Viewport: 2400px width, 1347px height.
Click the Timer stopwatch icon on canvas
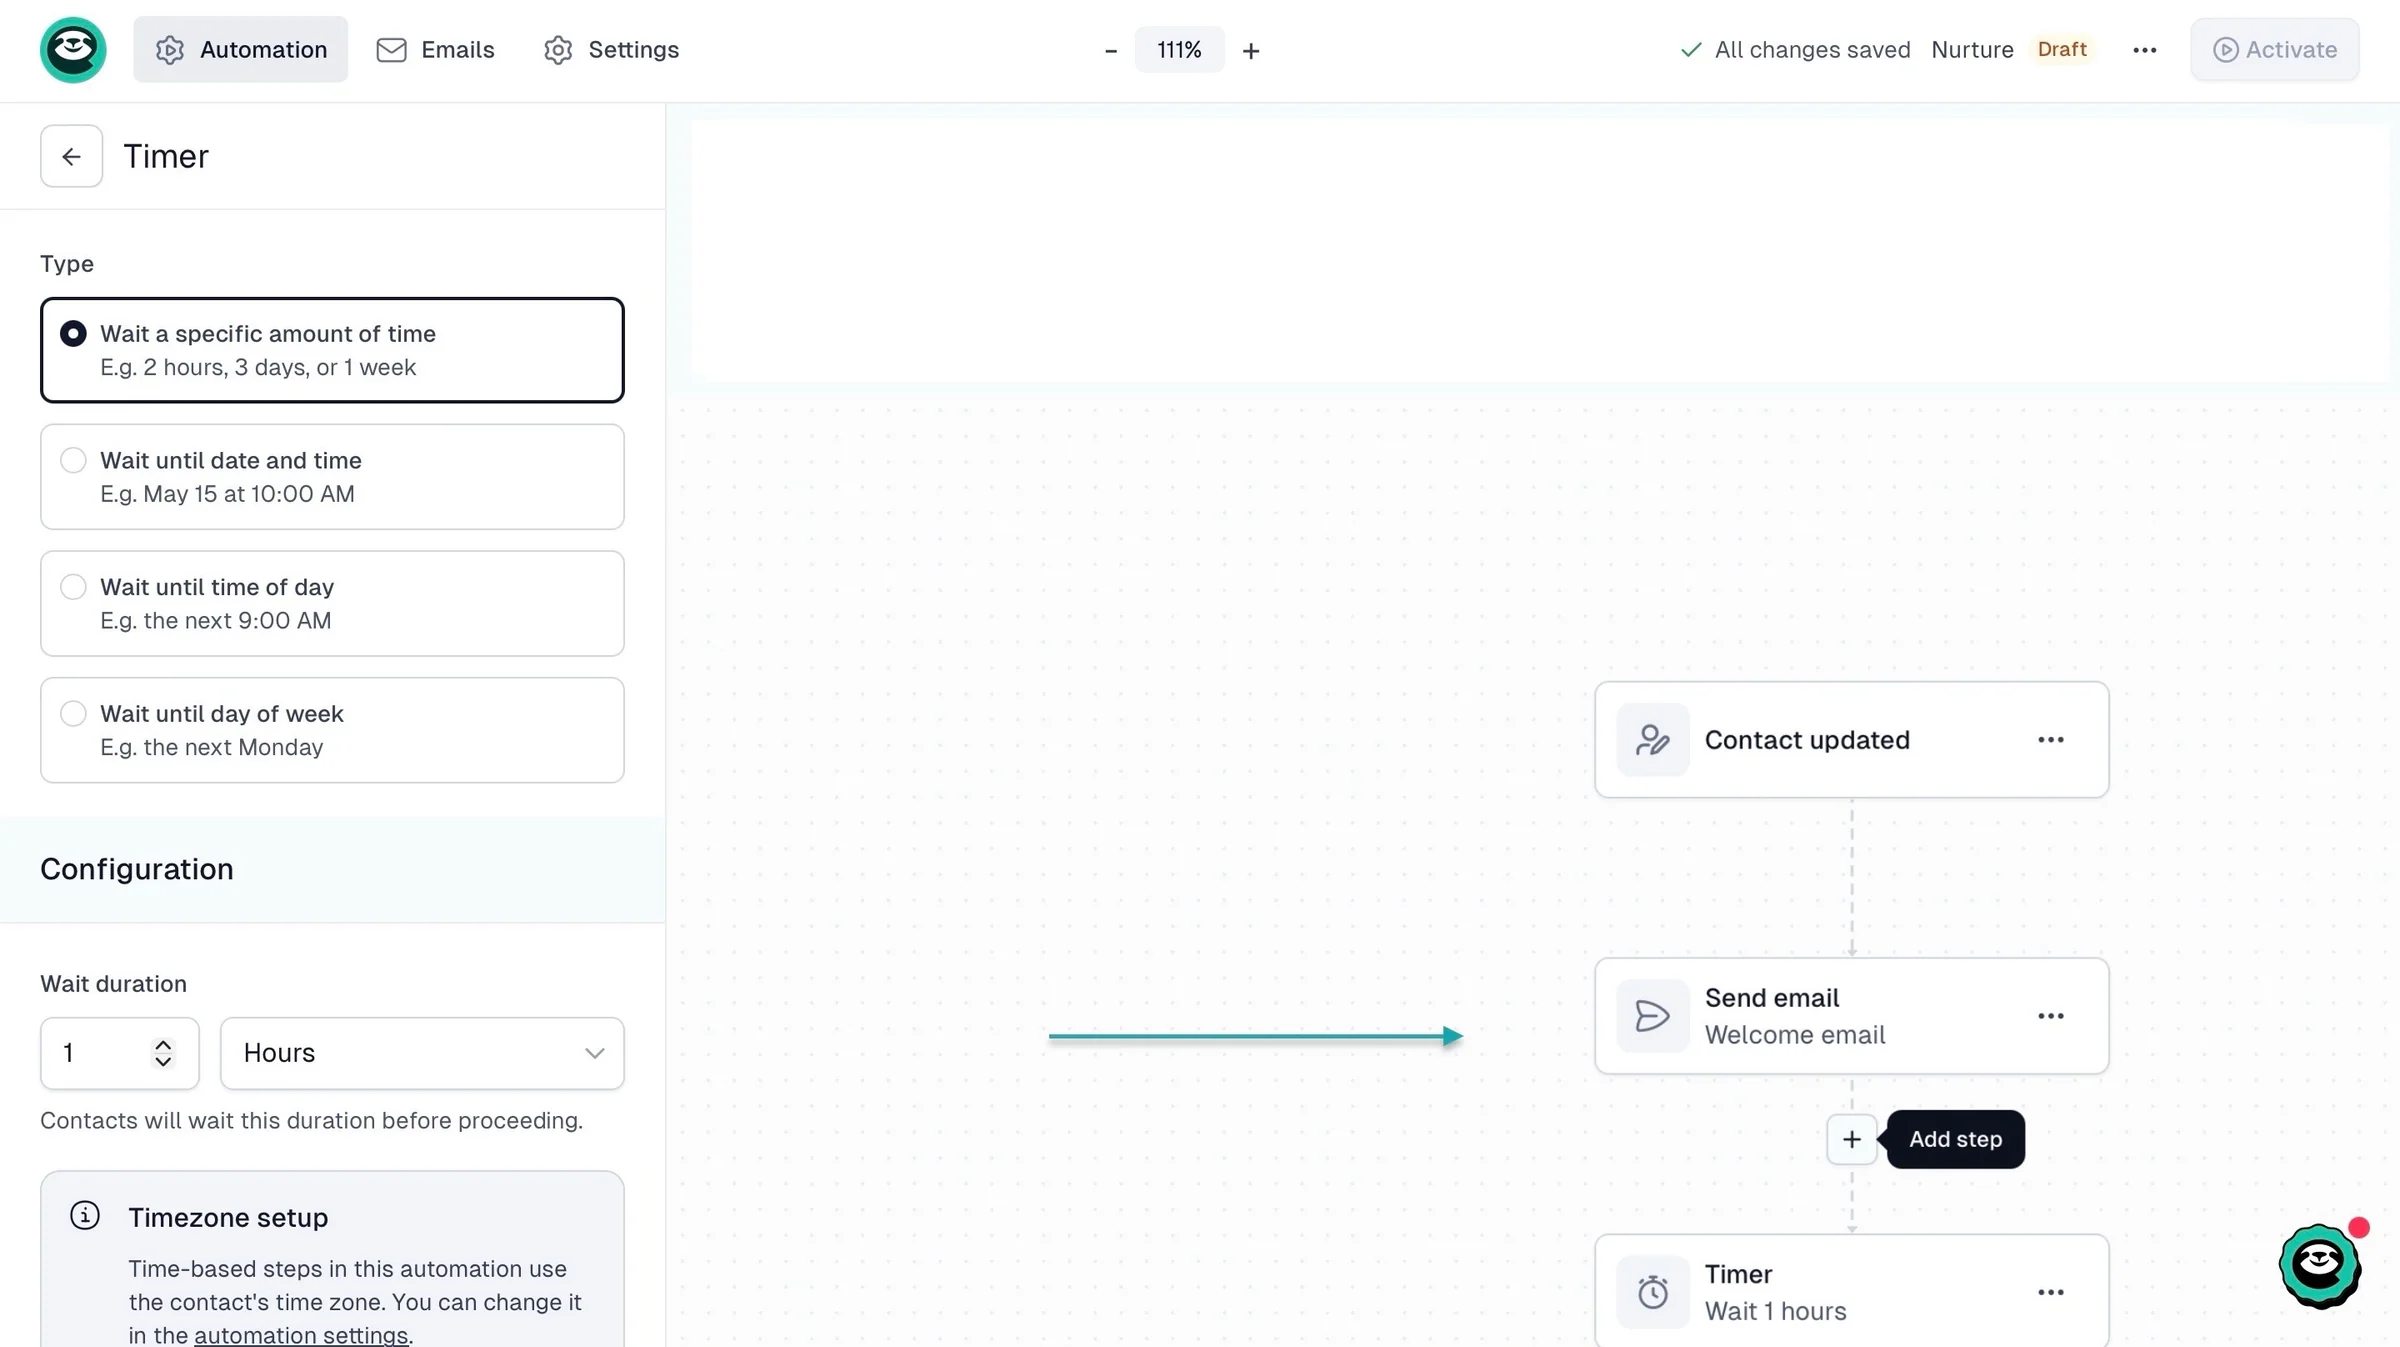1652,1292
